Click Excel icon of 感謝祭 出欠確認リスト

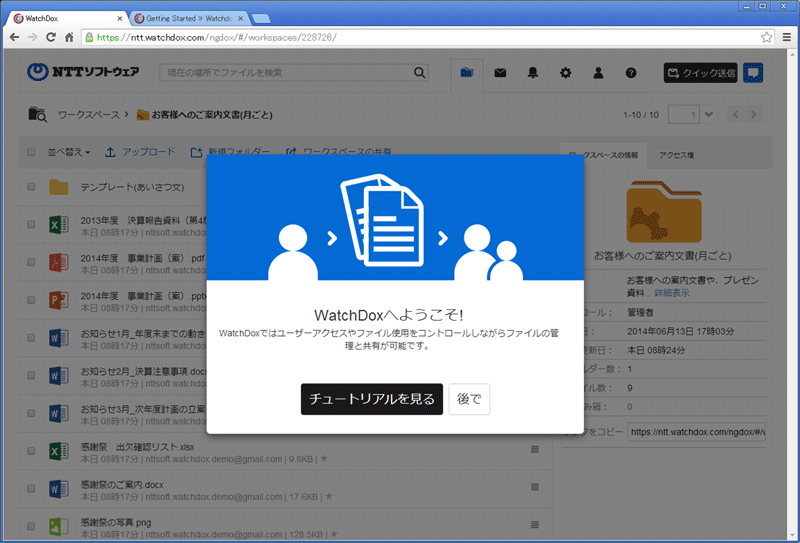59,451
